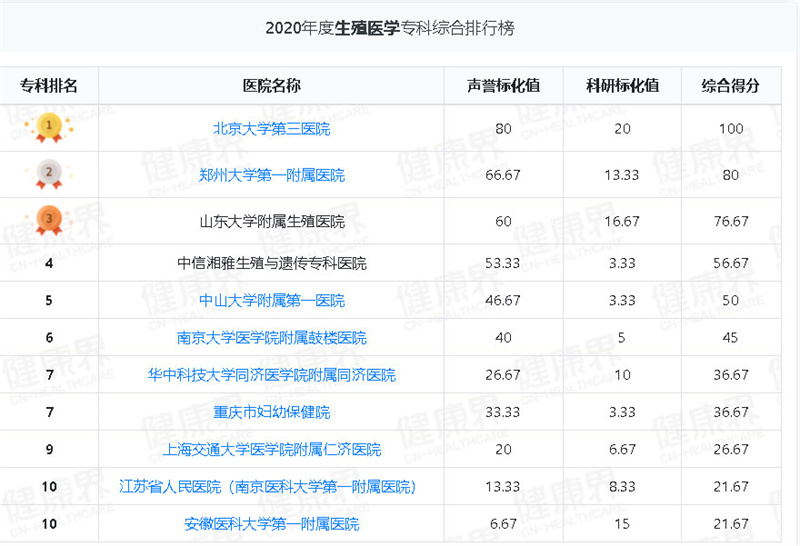
Task: Open 中山大学附属第一医院 link
Action: coord(272,300)
